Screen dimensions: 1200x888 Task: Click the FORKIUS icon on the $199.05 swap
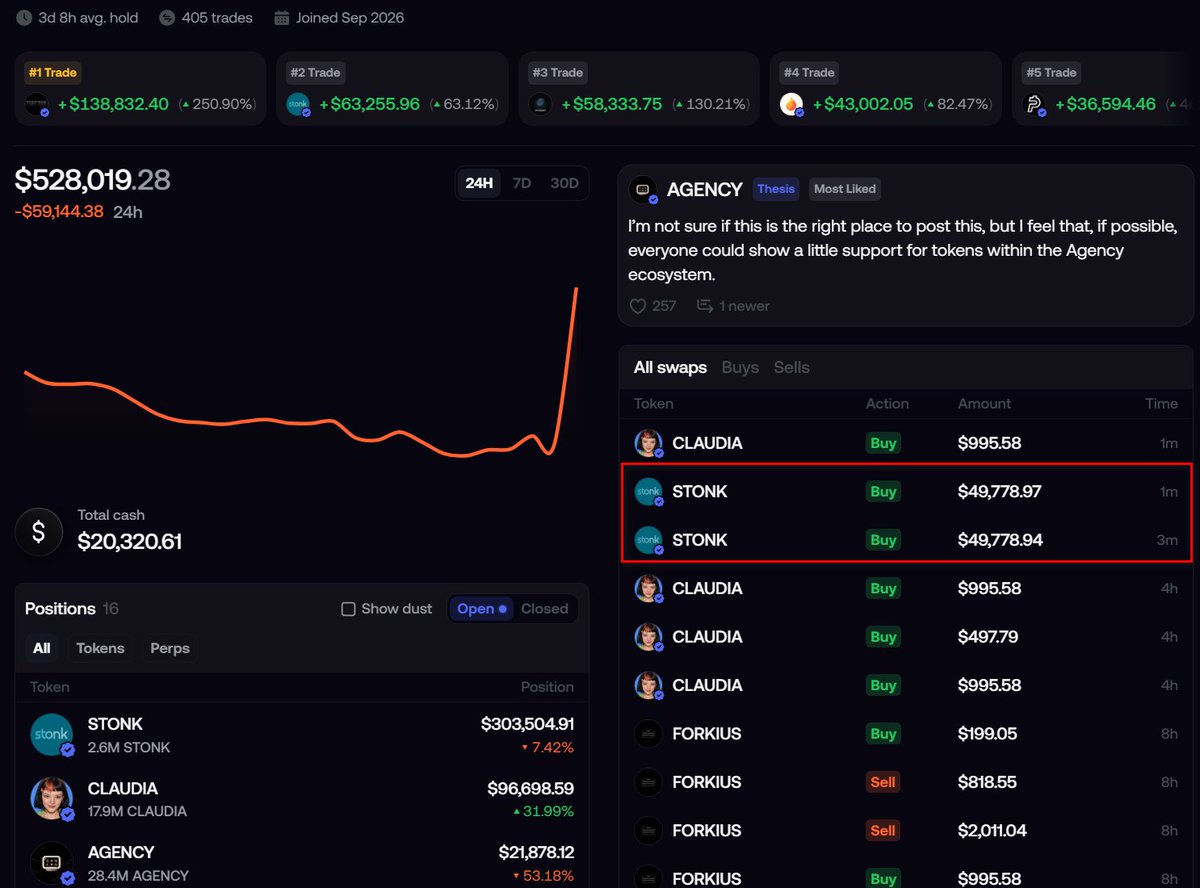point(649,734)
